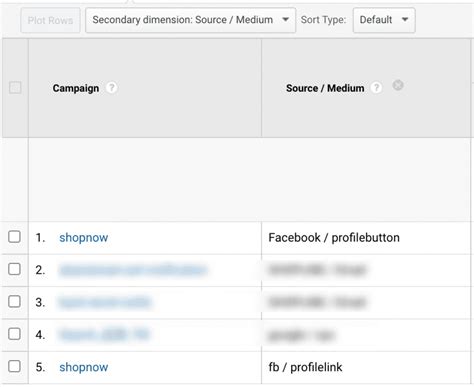Check the box for row 2

coord(14,269)
